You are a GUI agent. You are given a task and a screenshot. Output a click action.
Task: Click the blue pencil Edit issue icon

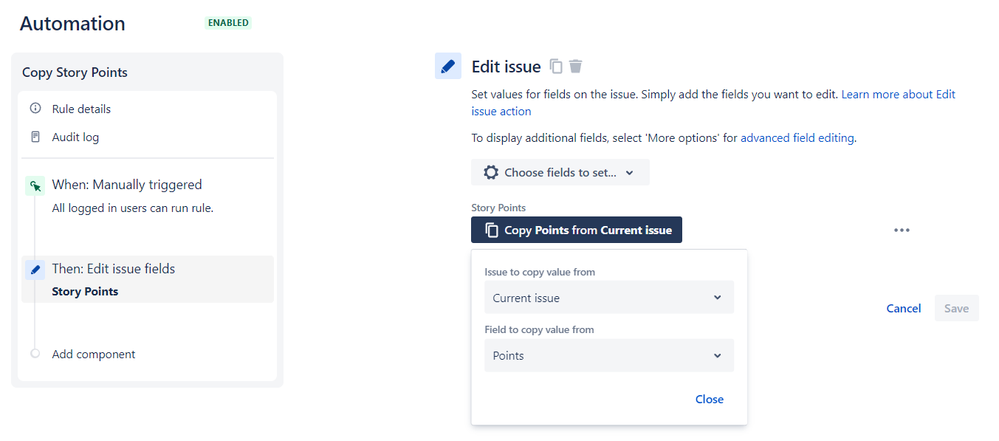[x=448, y=67]
